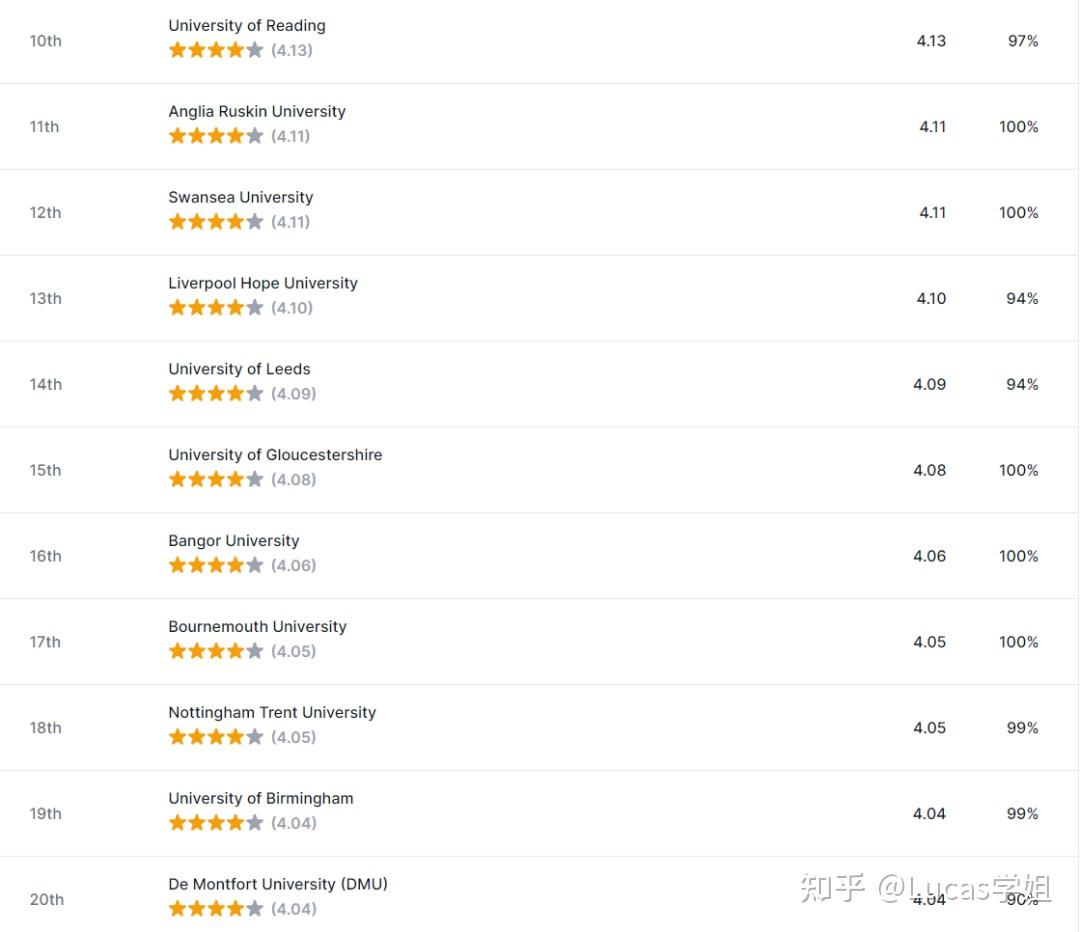Click University of Leeds star rating
Image resolution: width=1080 pixels, height=932 pixels.
tap(216, 395)
